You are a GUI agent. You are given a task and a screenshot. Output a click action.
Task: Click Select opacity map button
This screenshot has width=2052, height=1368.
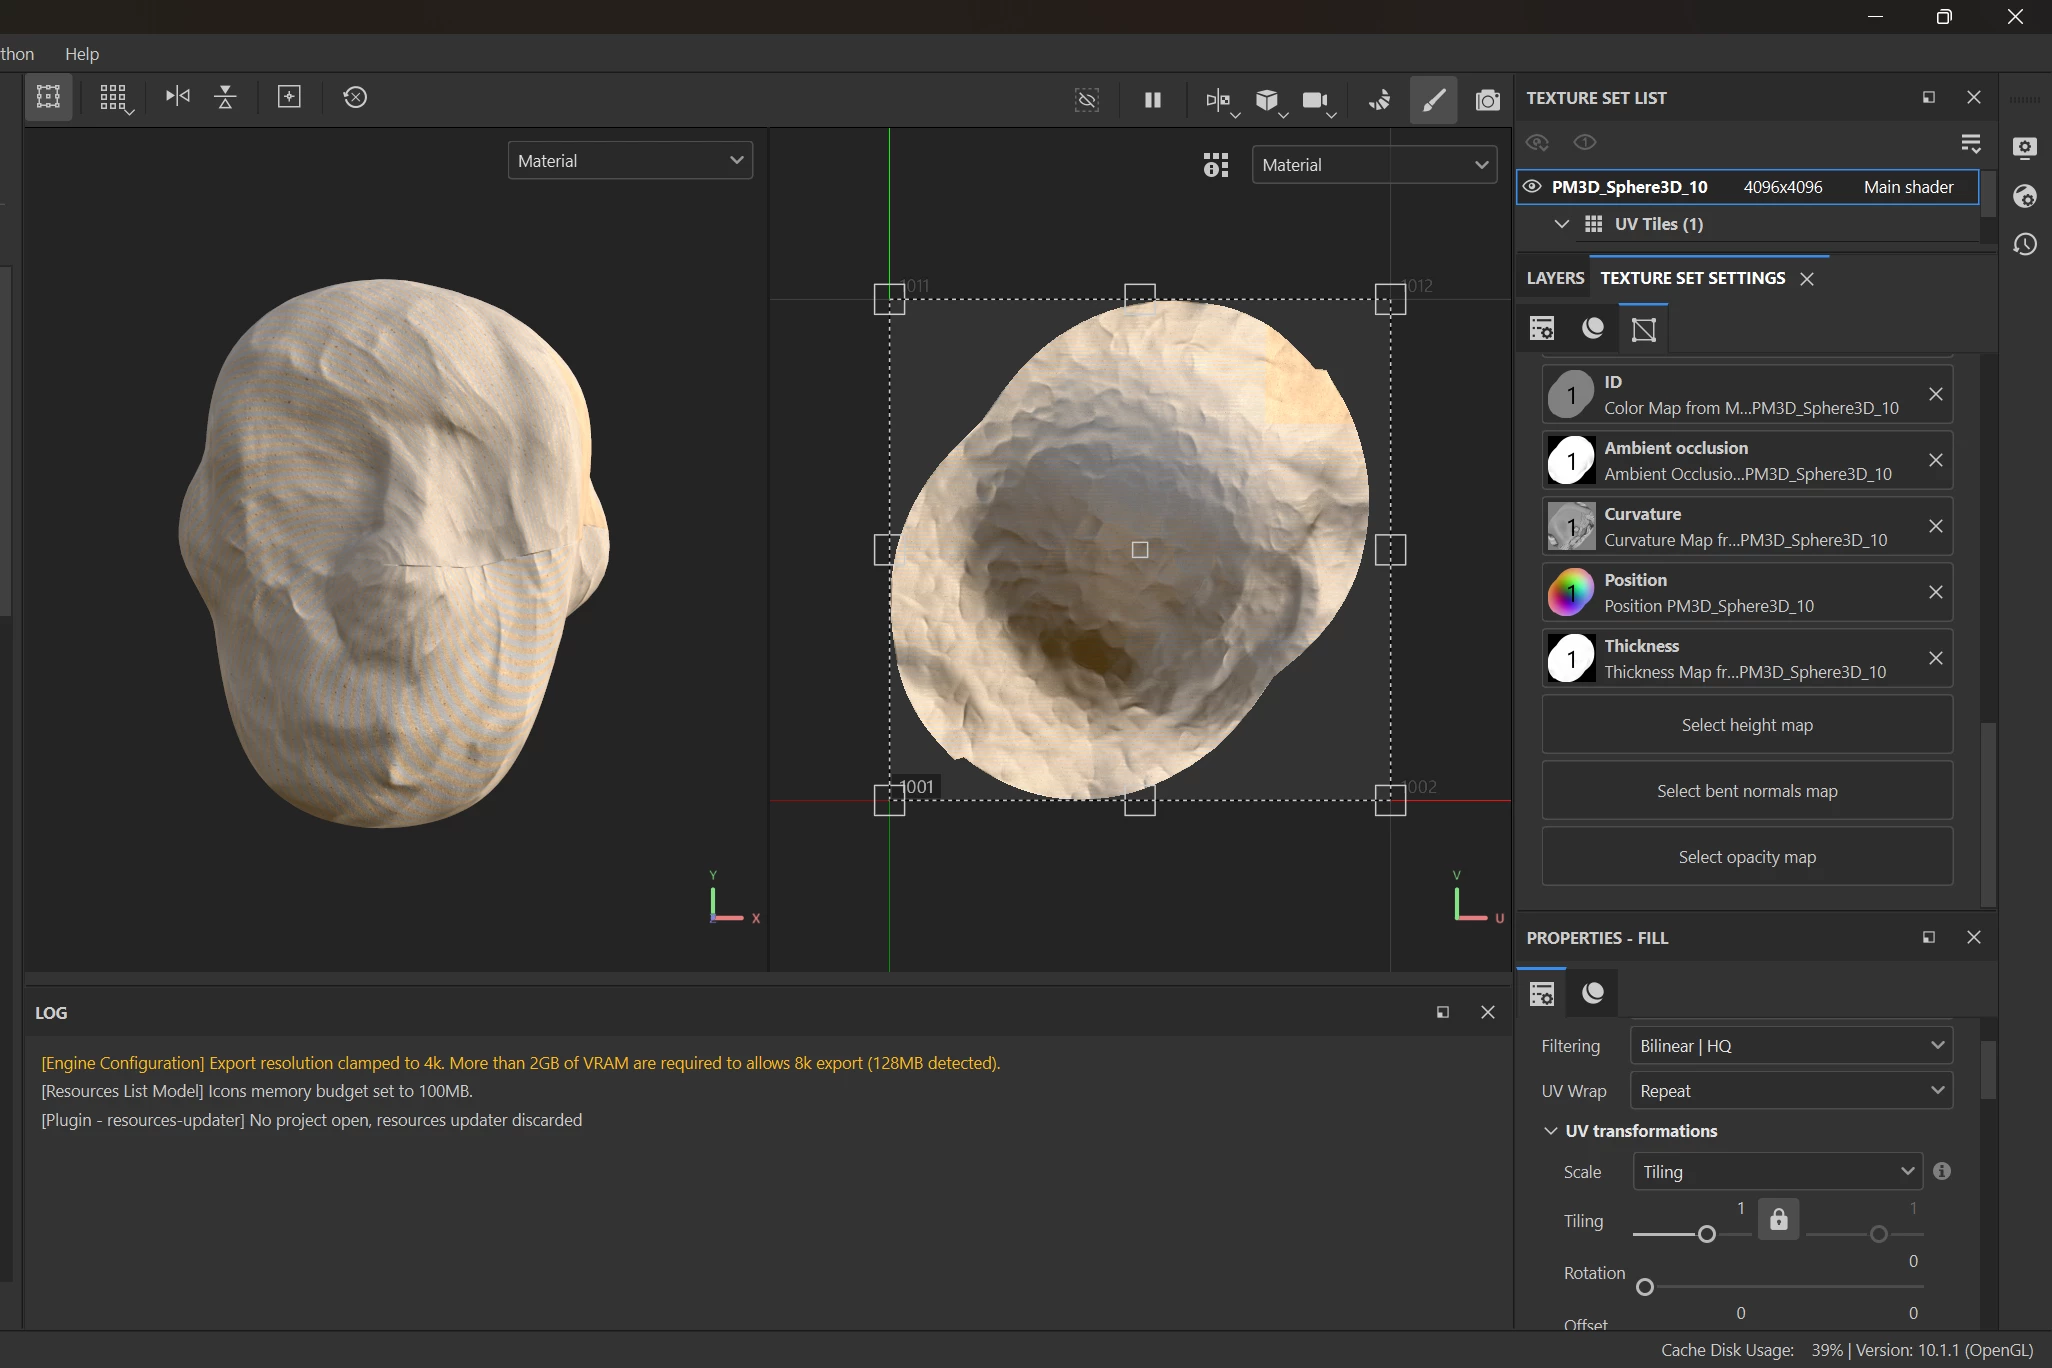click(1746, 857)
